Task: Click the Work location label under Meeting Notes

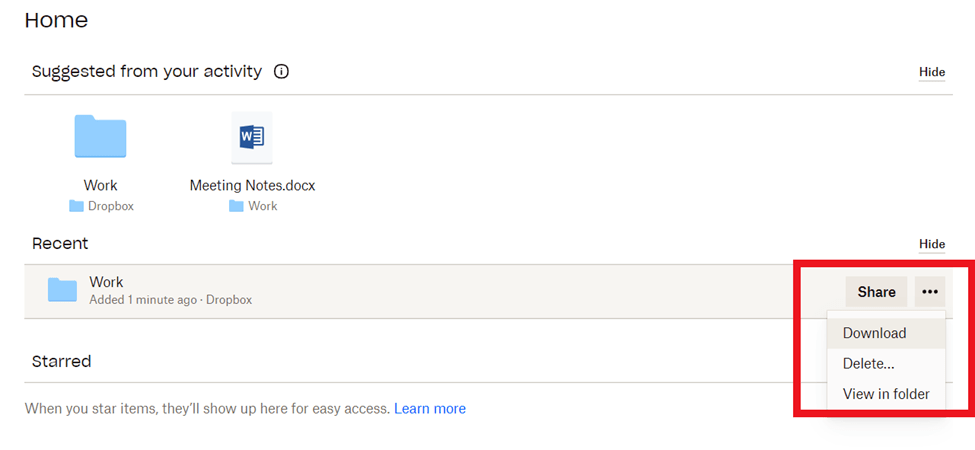Action: tap(262, 206)
